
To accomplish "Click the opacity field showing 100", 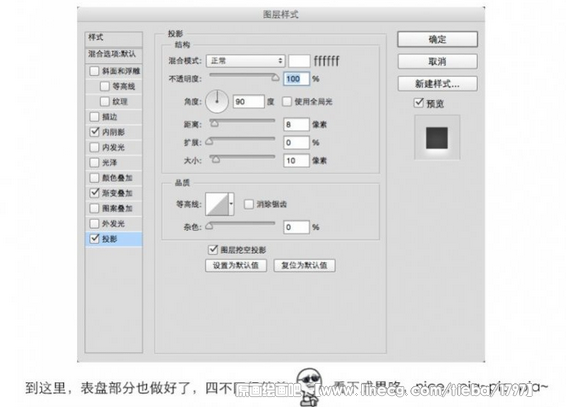I will click(x=296, y=79).
